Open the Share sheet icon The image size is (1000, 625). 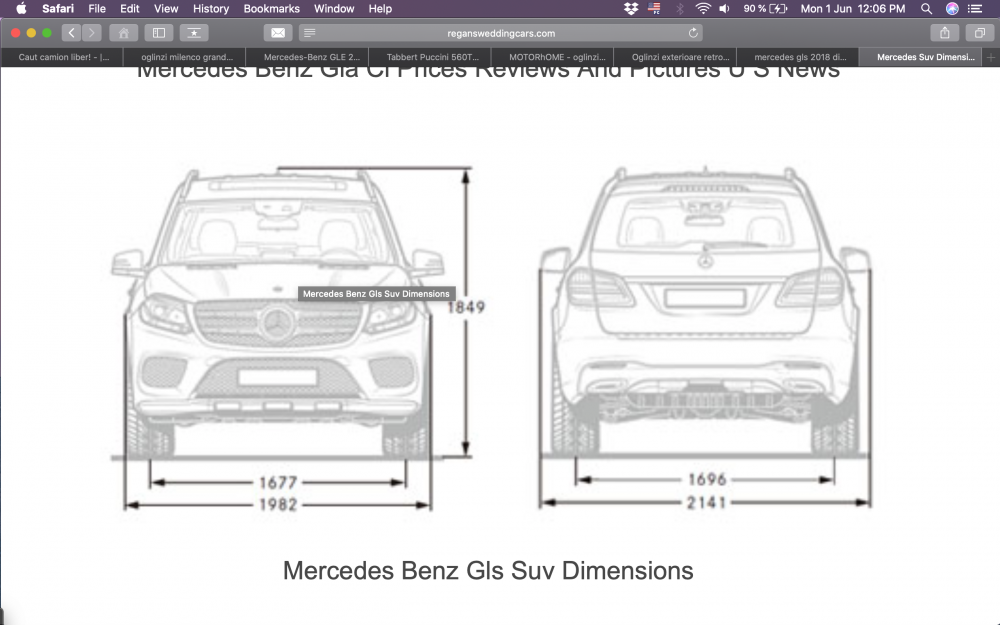(x=945, y=33)
